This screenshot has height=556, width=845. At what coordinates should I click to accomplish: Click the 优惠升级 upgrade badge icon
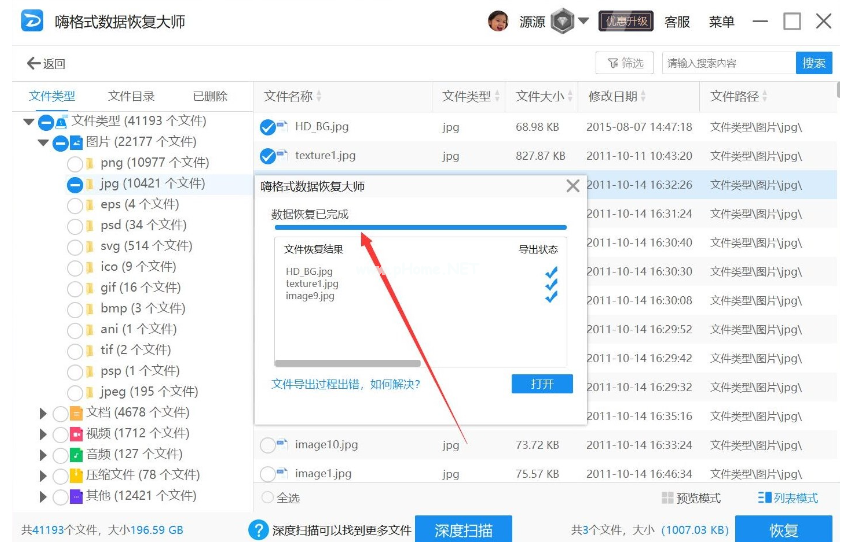point(626,21)
